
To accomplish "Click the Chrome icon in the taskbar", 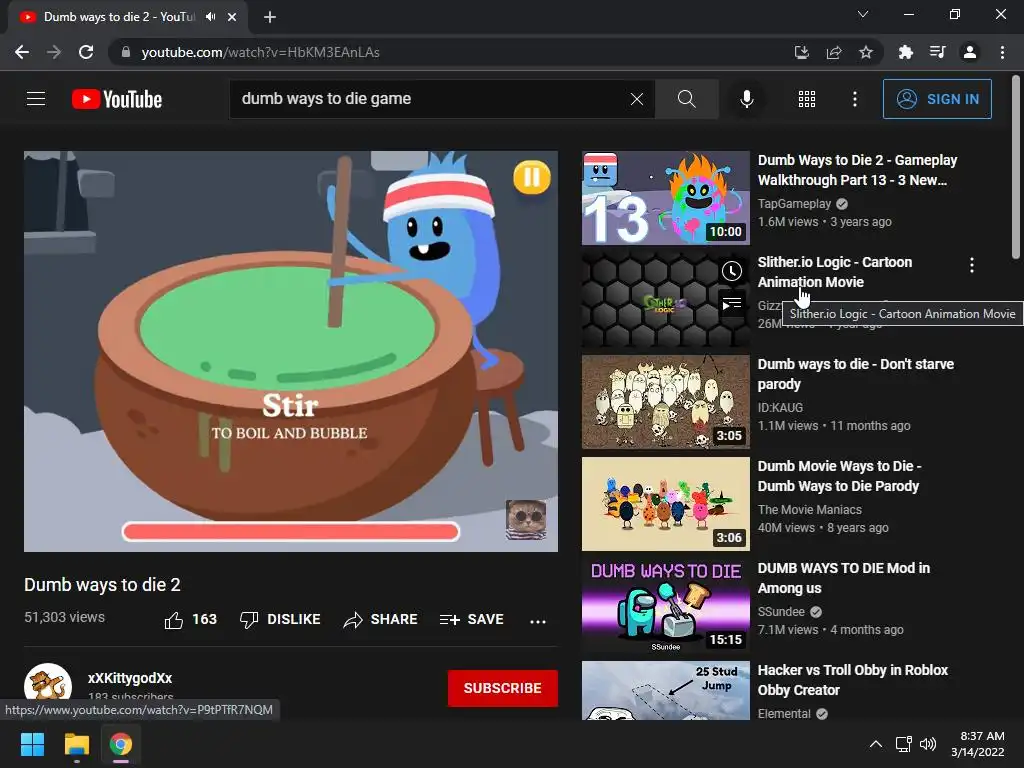I will [121, 744].
